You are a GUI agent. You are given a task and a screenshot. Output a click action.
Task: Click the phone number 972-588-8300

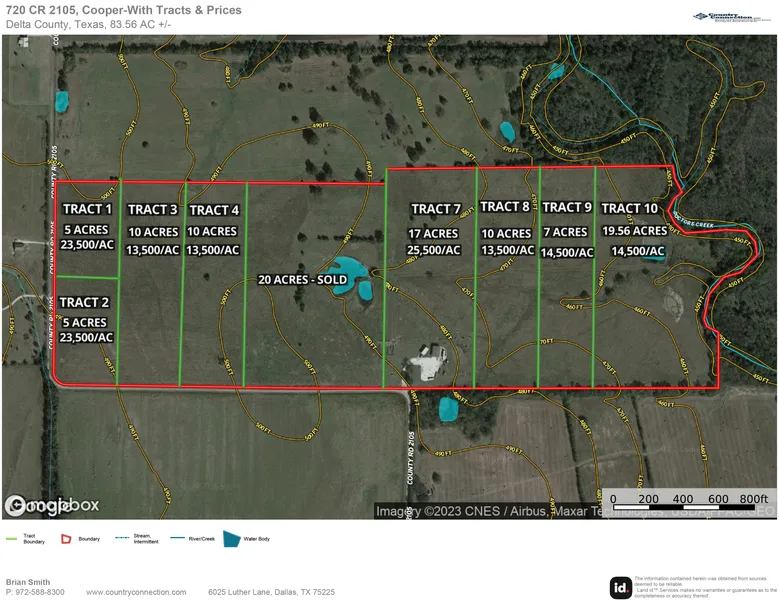click(40, 592)
